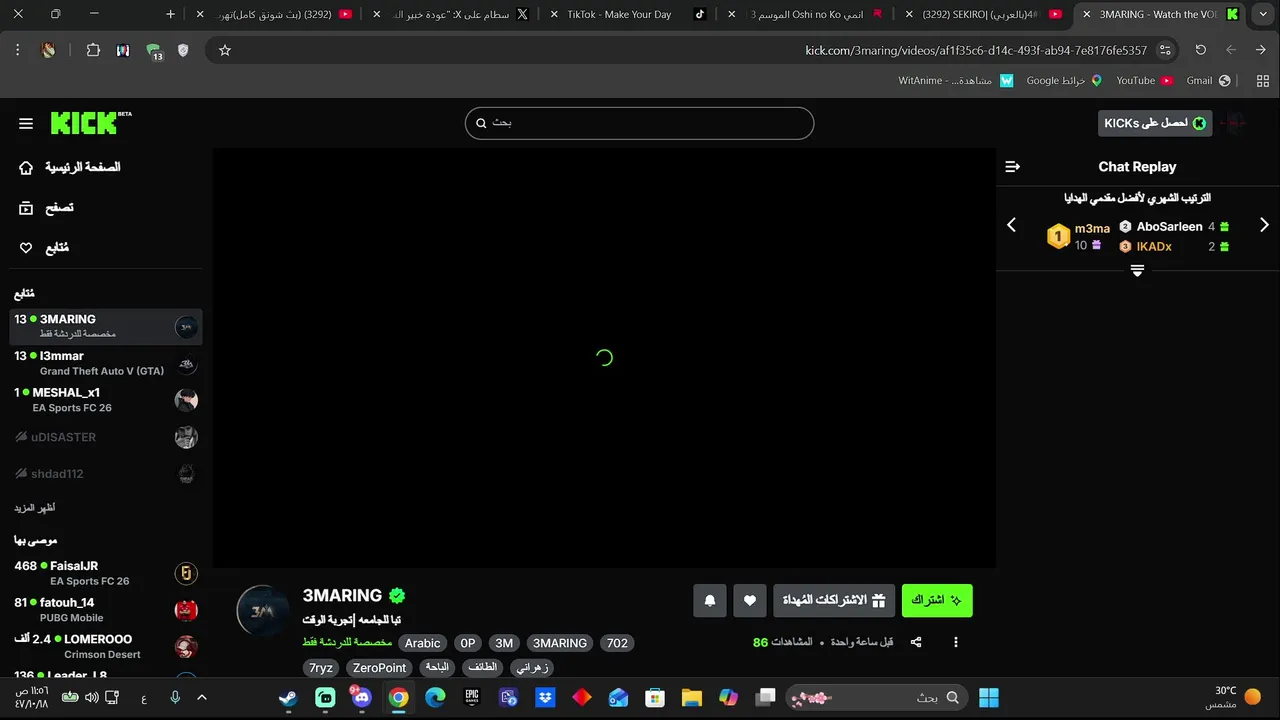The image size is (1280, 720).
Task: Open Microsoft Edge from taskbar
Action: point(435,698)
